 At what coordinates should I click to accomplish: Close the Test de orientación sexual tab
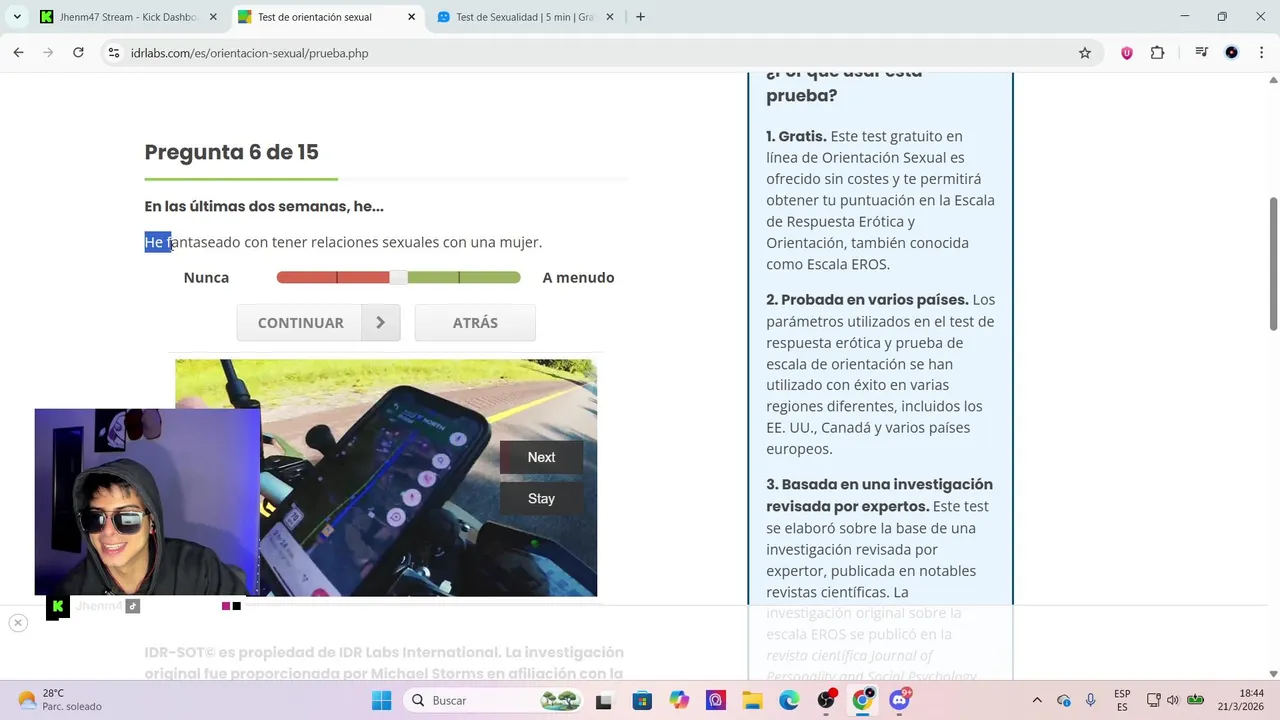click(412, 17)
